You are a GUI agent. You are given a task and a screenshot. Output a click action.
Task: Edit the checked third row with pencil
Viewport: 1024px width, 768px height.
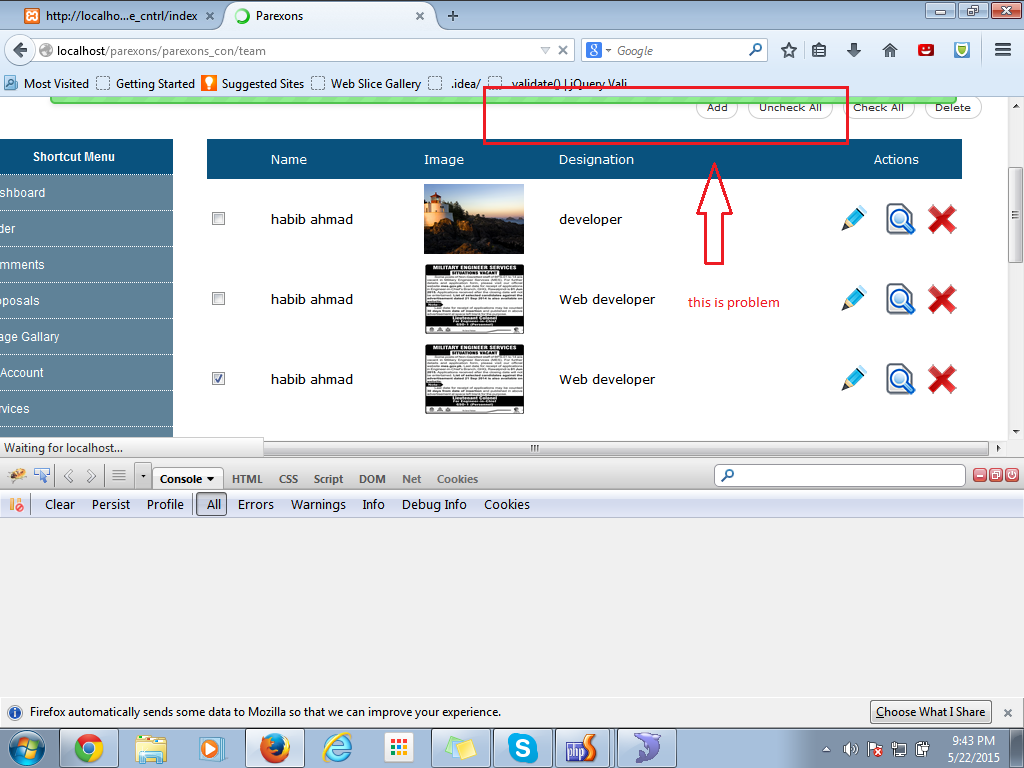(854, 379)
